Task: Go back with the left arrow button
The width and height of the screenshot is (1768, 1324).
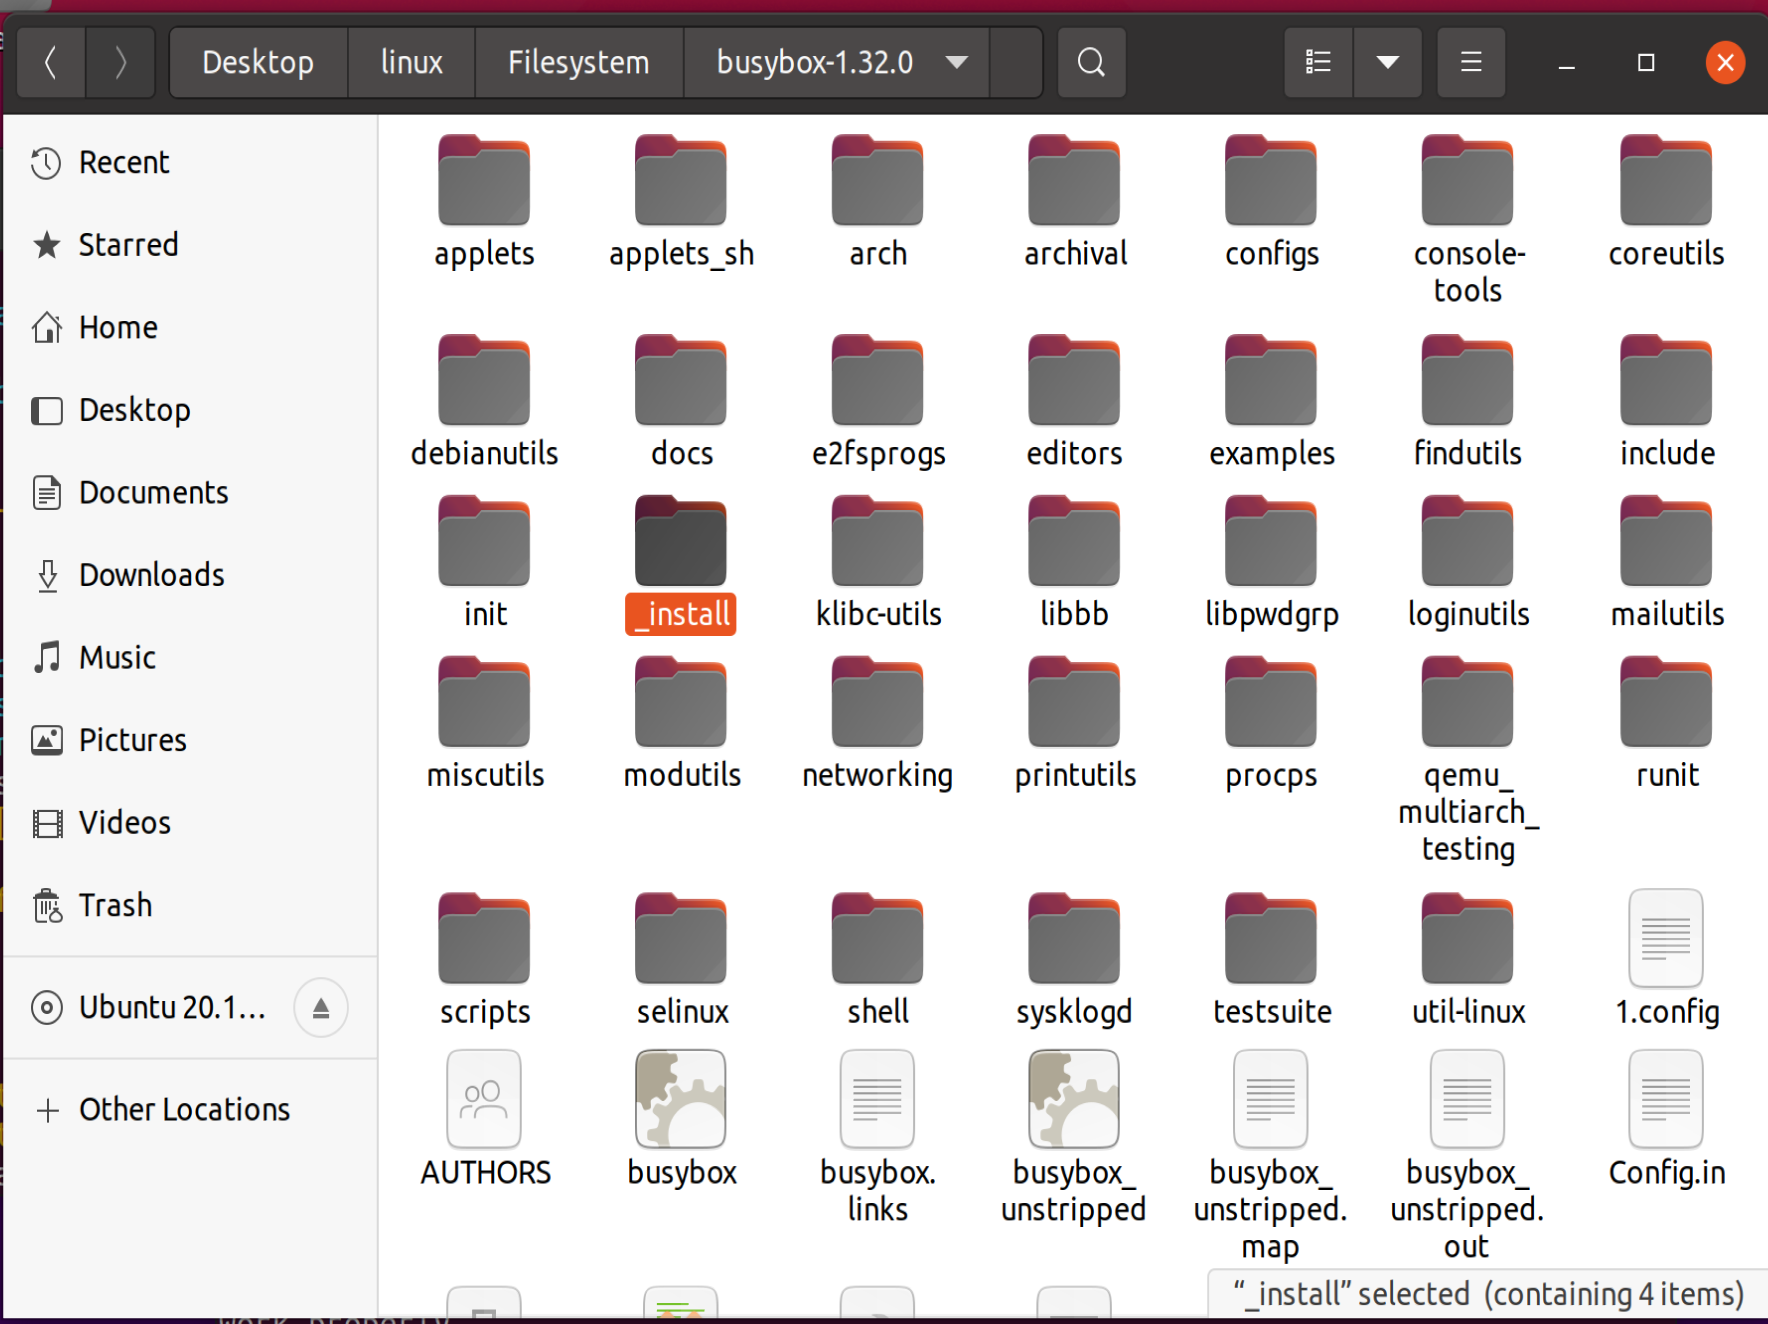Action: (x=51, y=63)
